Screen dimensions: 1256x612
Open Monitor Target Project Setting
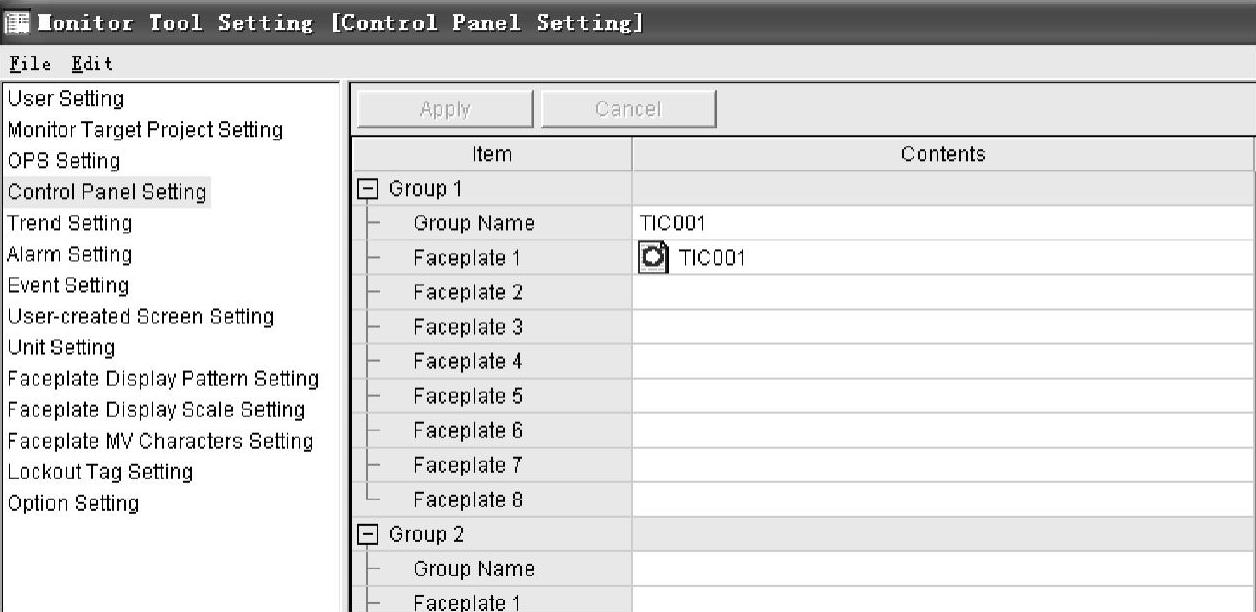point(145,130)
